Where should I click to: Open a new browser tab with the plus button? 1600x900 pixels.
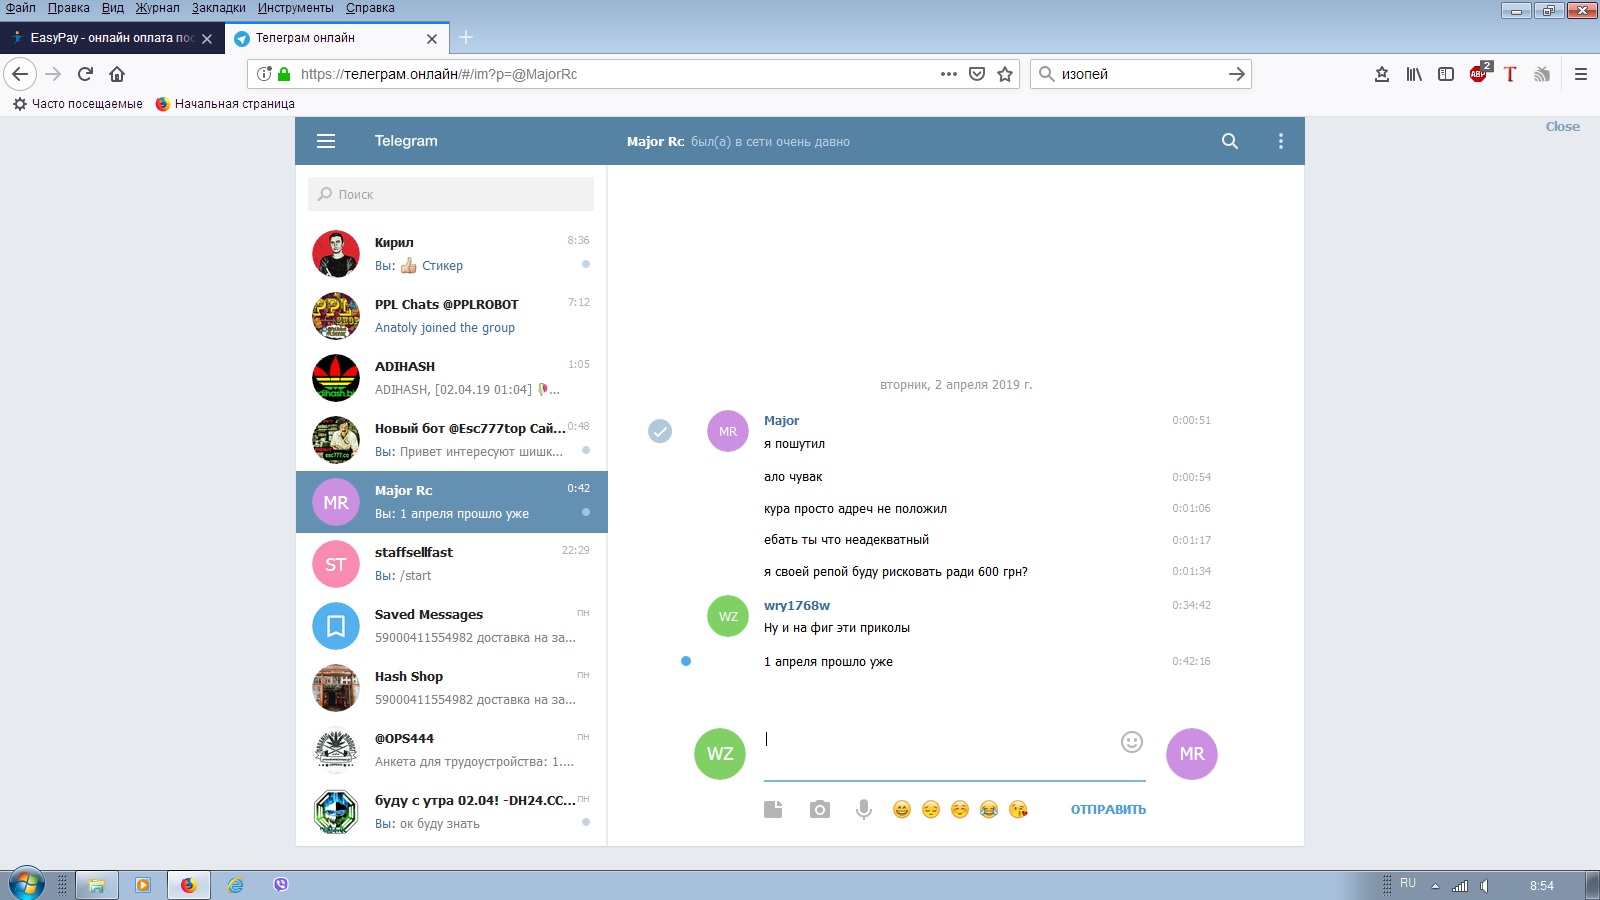click(x=466, y=38)
